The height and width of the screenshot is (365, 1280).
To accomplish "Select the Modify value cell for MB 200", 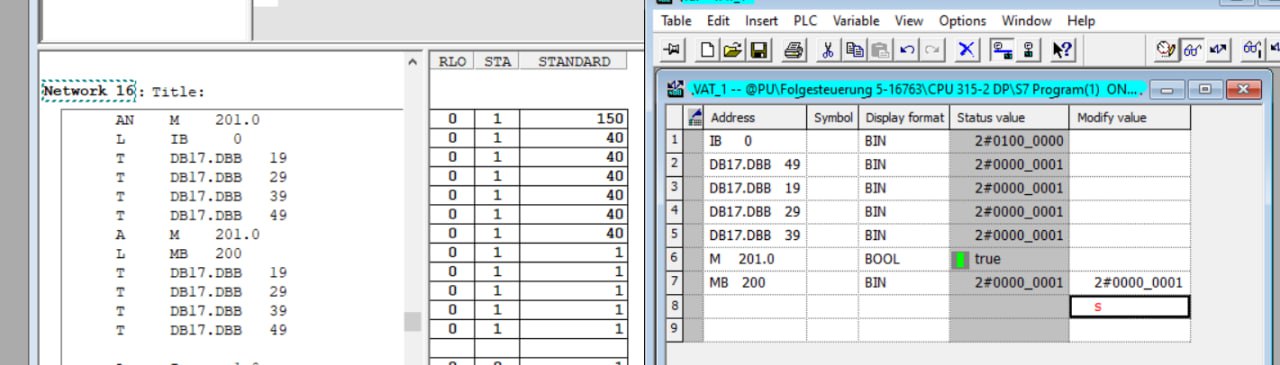I will click(1129, 283).
